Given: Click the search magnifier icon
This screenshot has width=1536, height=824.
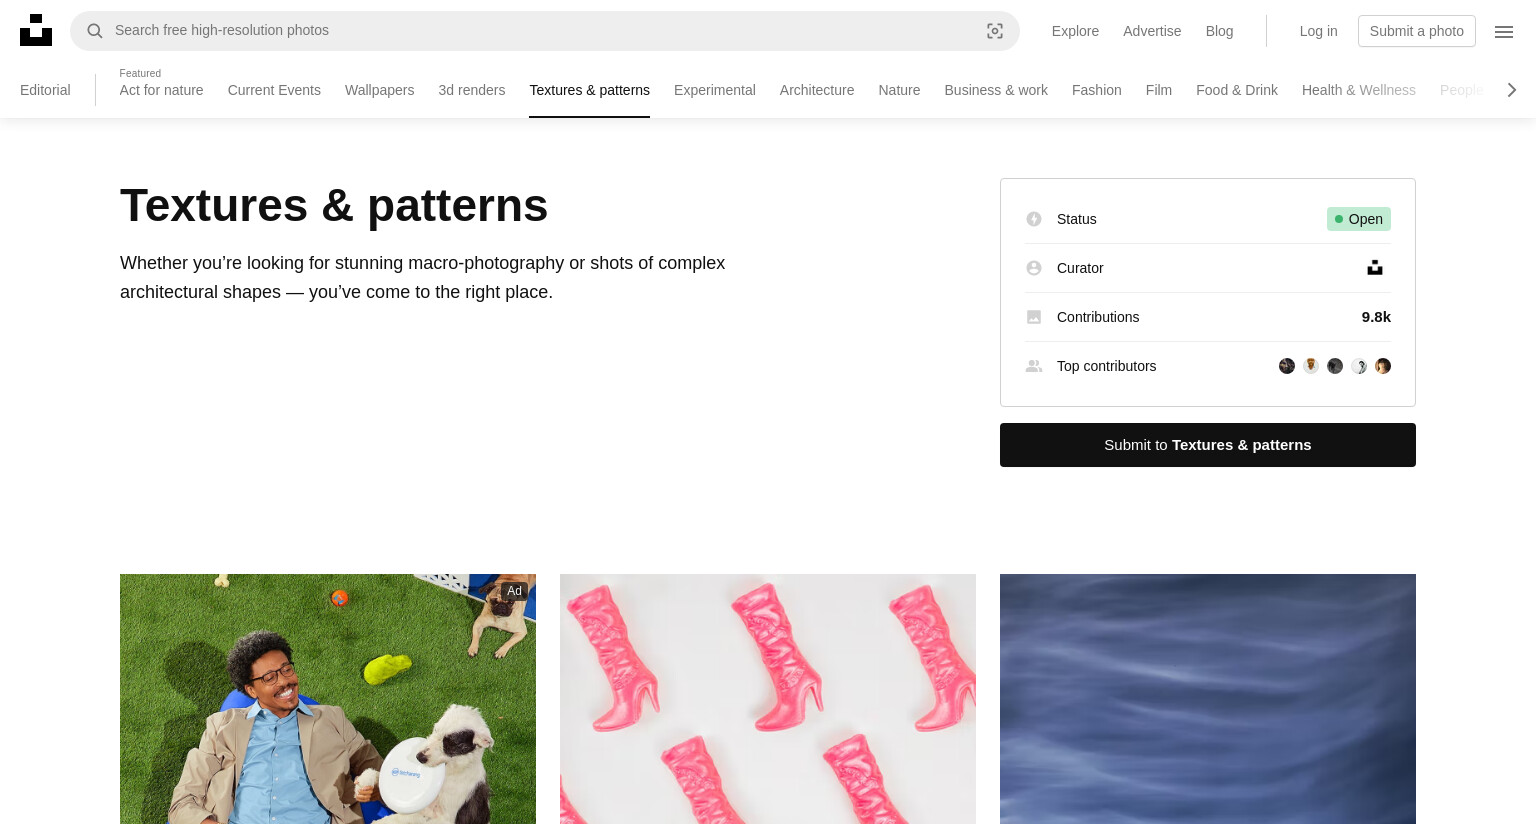Looking at the screenshot, I should 95,31.
